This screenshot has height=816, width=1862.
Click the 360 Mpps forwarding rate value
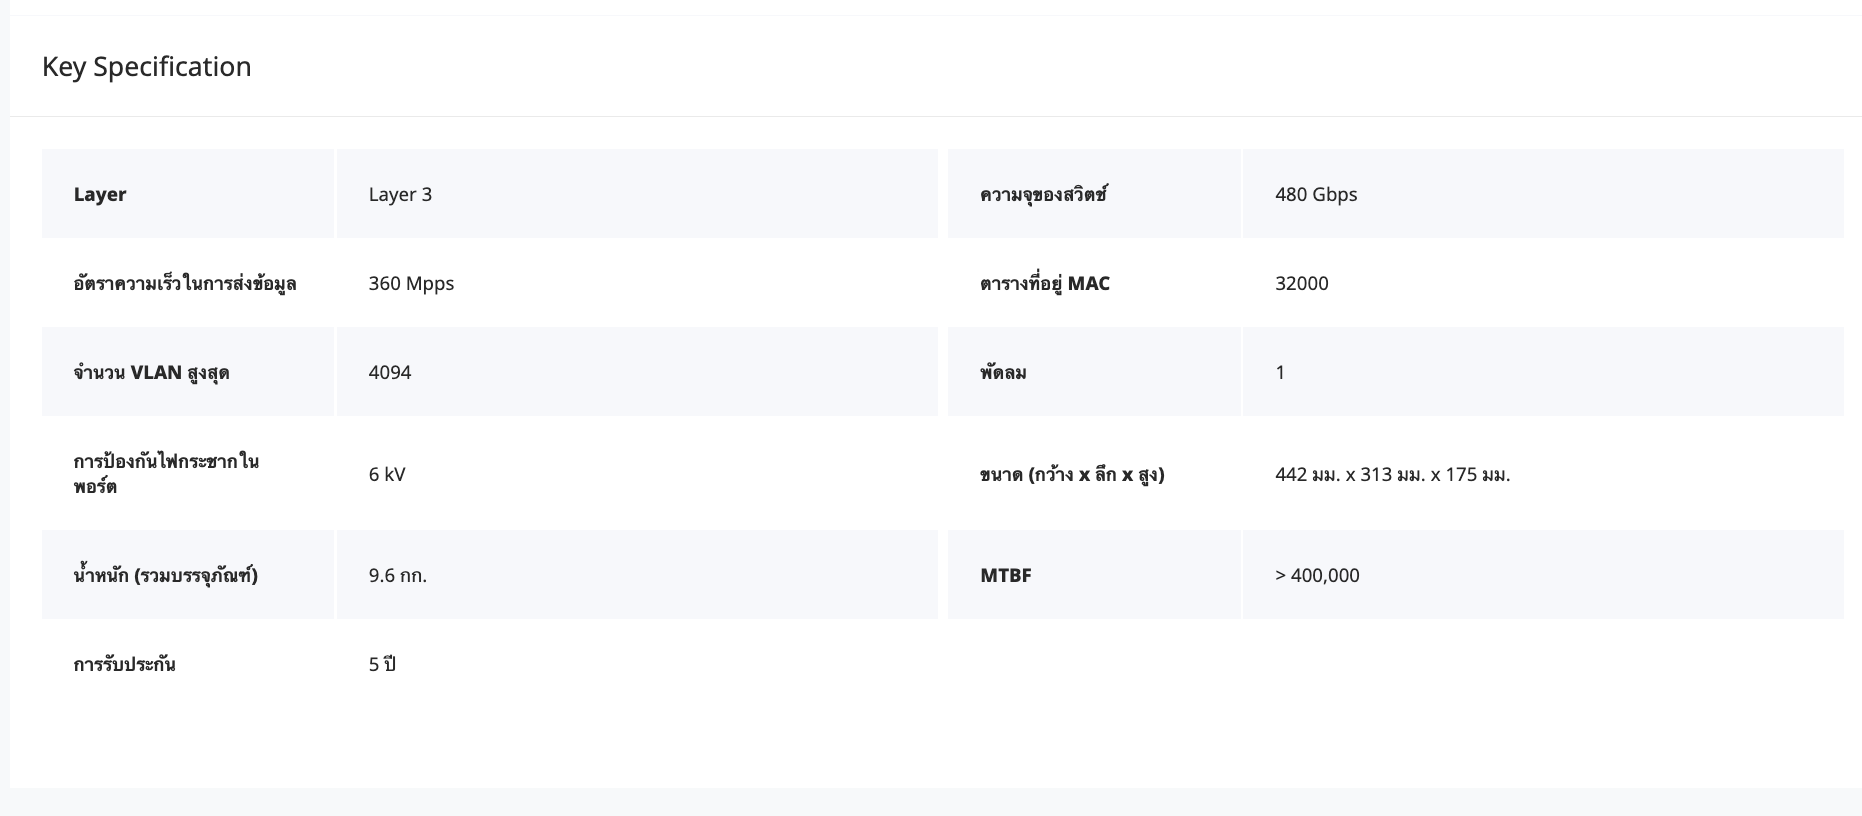coord(411,283)
